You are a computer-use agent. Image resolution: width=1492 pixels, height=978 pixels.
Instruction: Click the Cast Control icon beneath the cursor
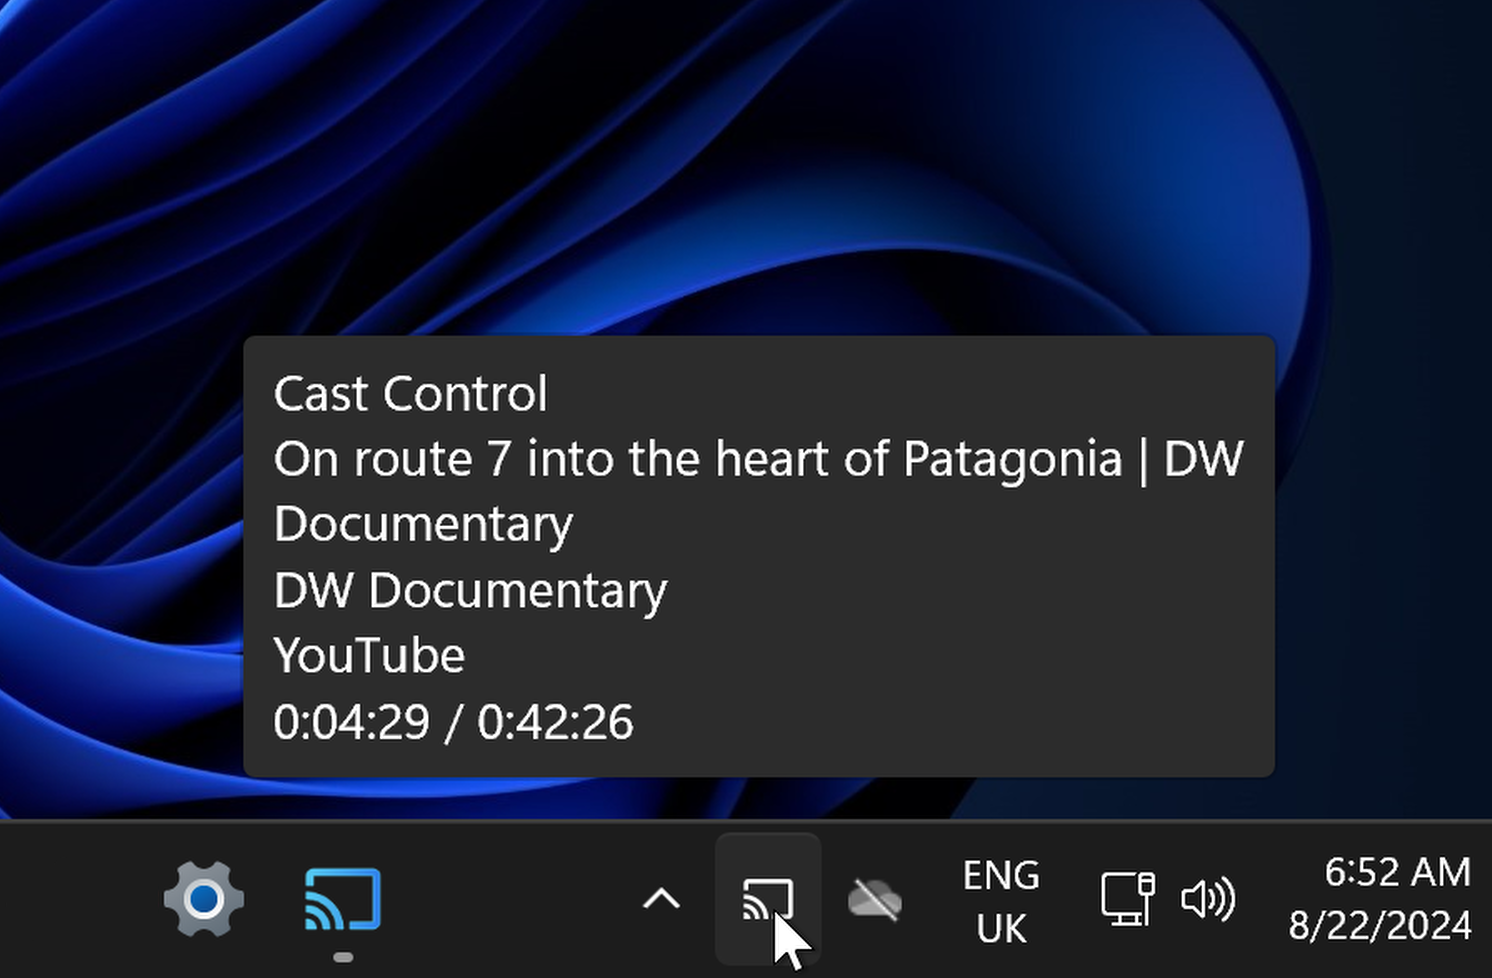point(768,898)
